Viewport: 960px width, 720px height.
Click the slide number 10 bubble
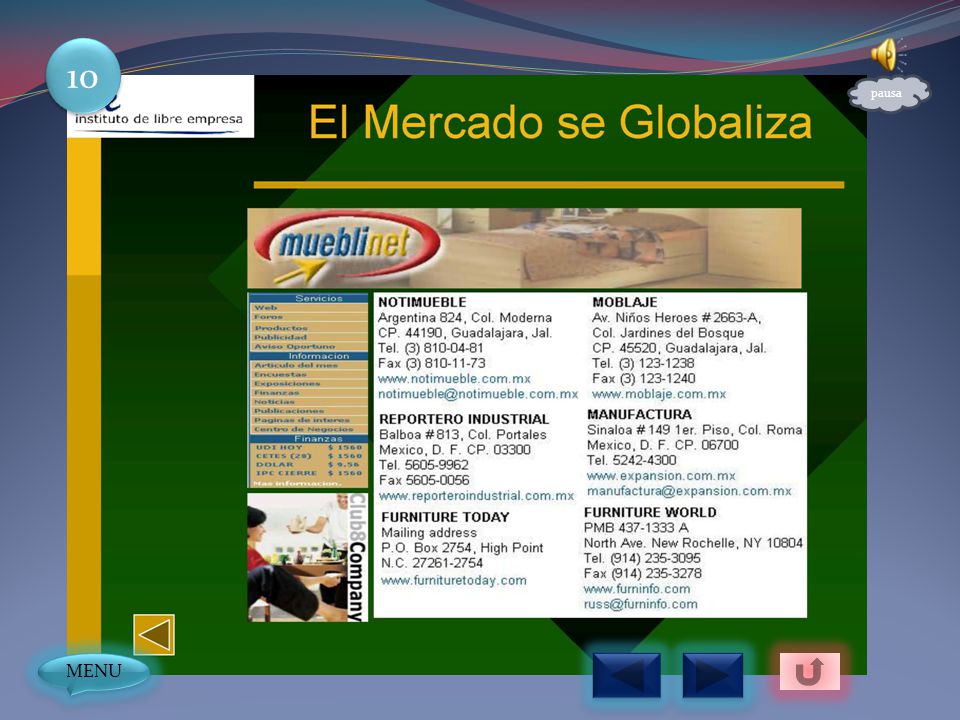[83, 77]
